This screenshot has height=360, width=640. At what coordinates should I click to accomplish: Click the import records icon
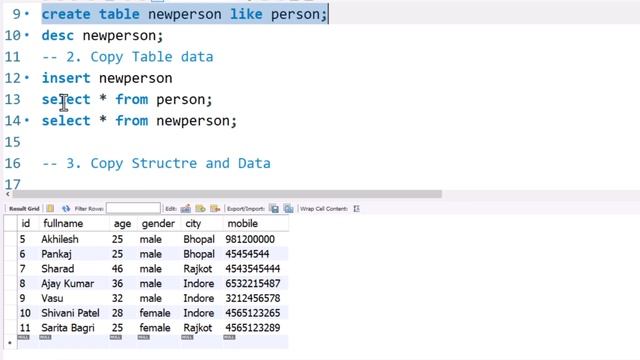pos(289,209)
